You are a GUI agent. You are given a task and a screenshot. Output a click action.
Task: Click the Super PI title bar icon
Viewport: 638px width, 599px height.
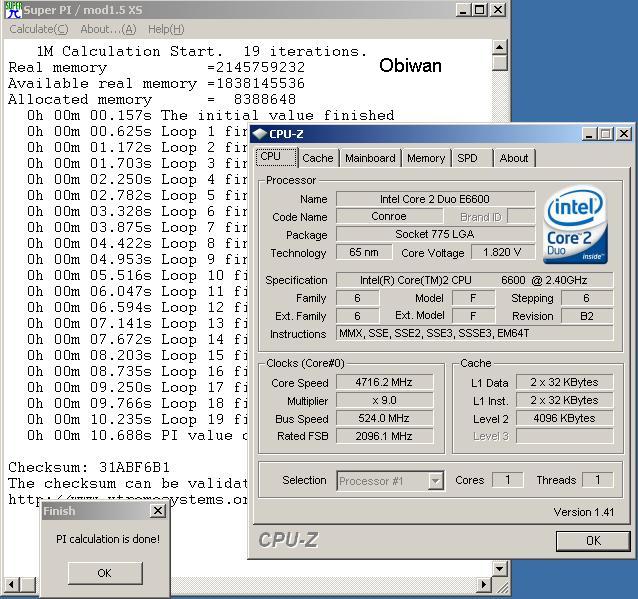(12, 10)
